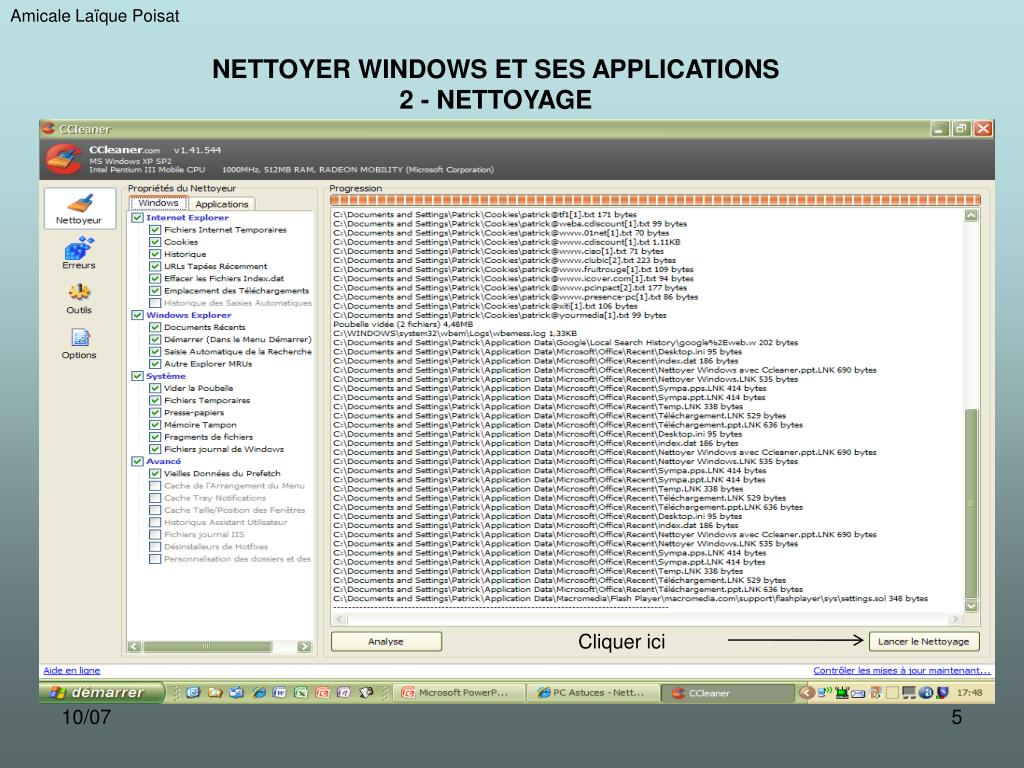
Task: Toggle Démarrer (Dans le Menu Démarrer) checkbox
Action: point(155,340)
